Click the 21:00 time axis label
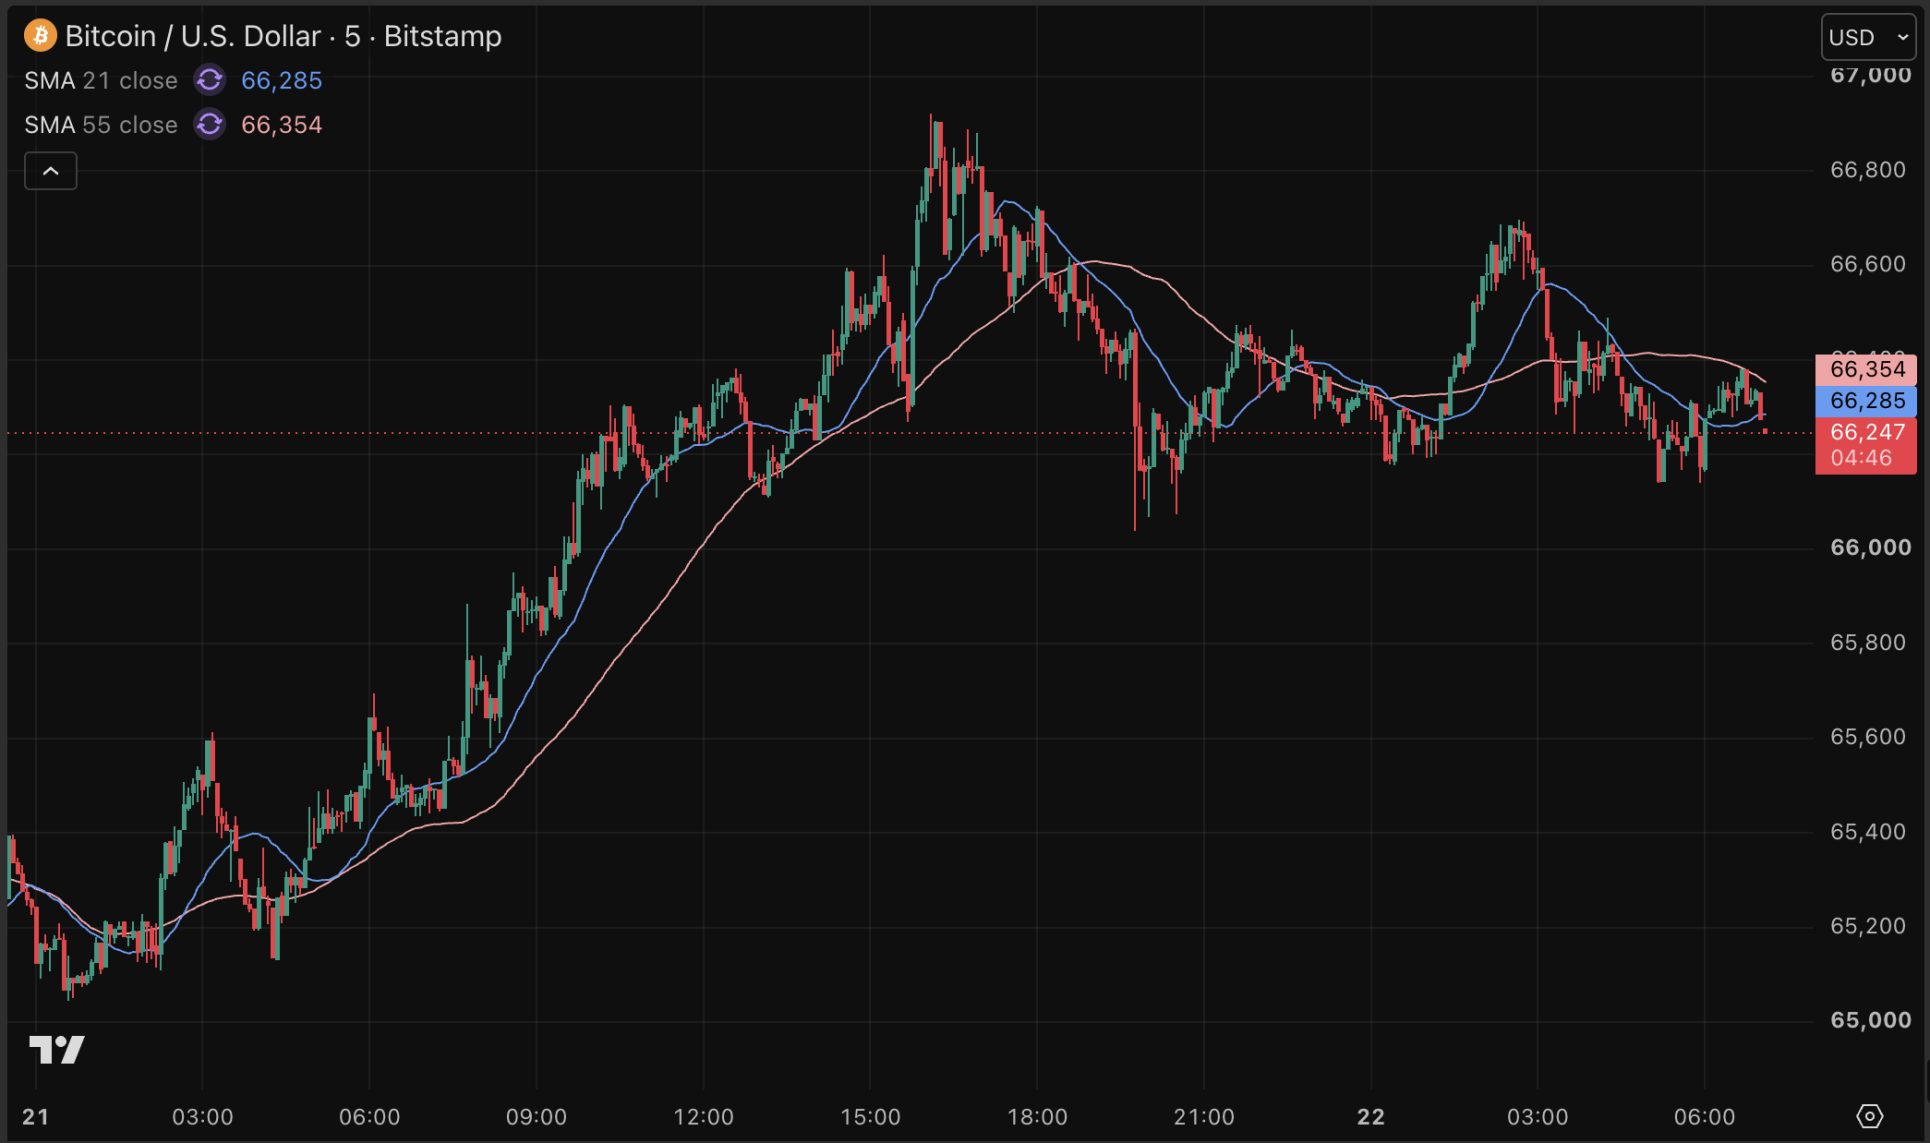This screenshot has height=1143, width=1930. point(1204,1117)
